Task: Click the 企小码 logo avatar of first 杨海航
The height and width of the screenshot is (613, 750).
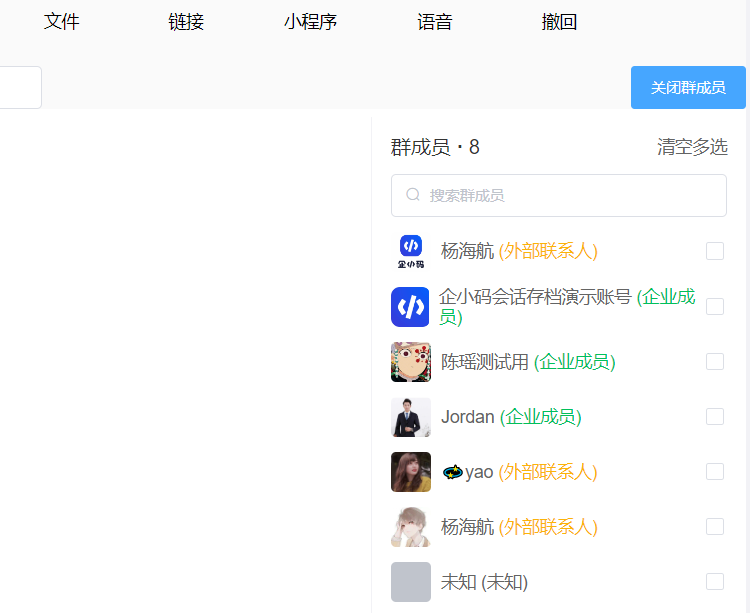Action: tap(411, 252)
